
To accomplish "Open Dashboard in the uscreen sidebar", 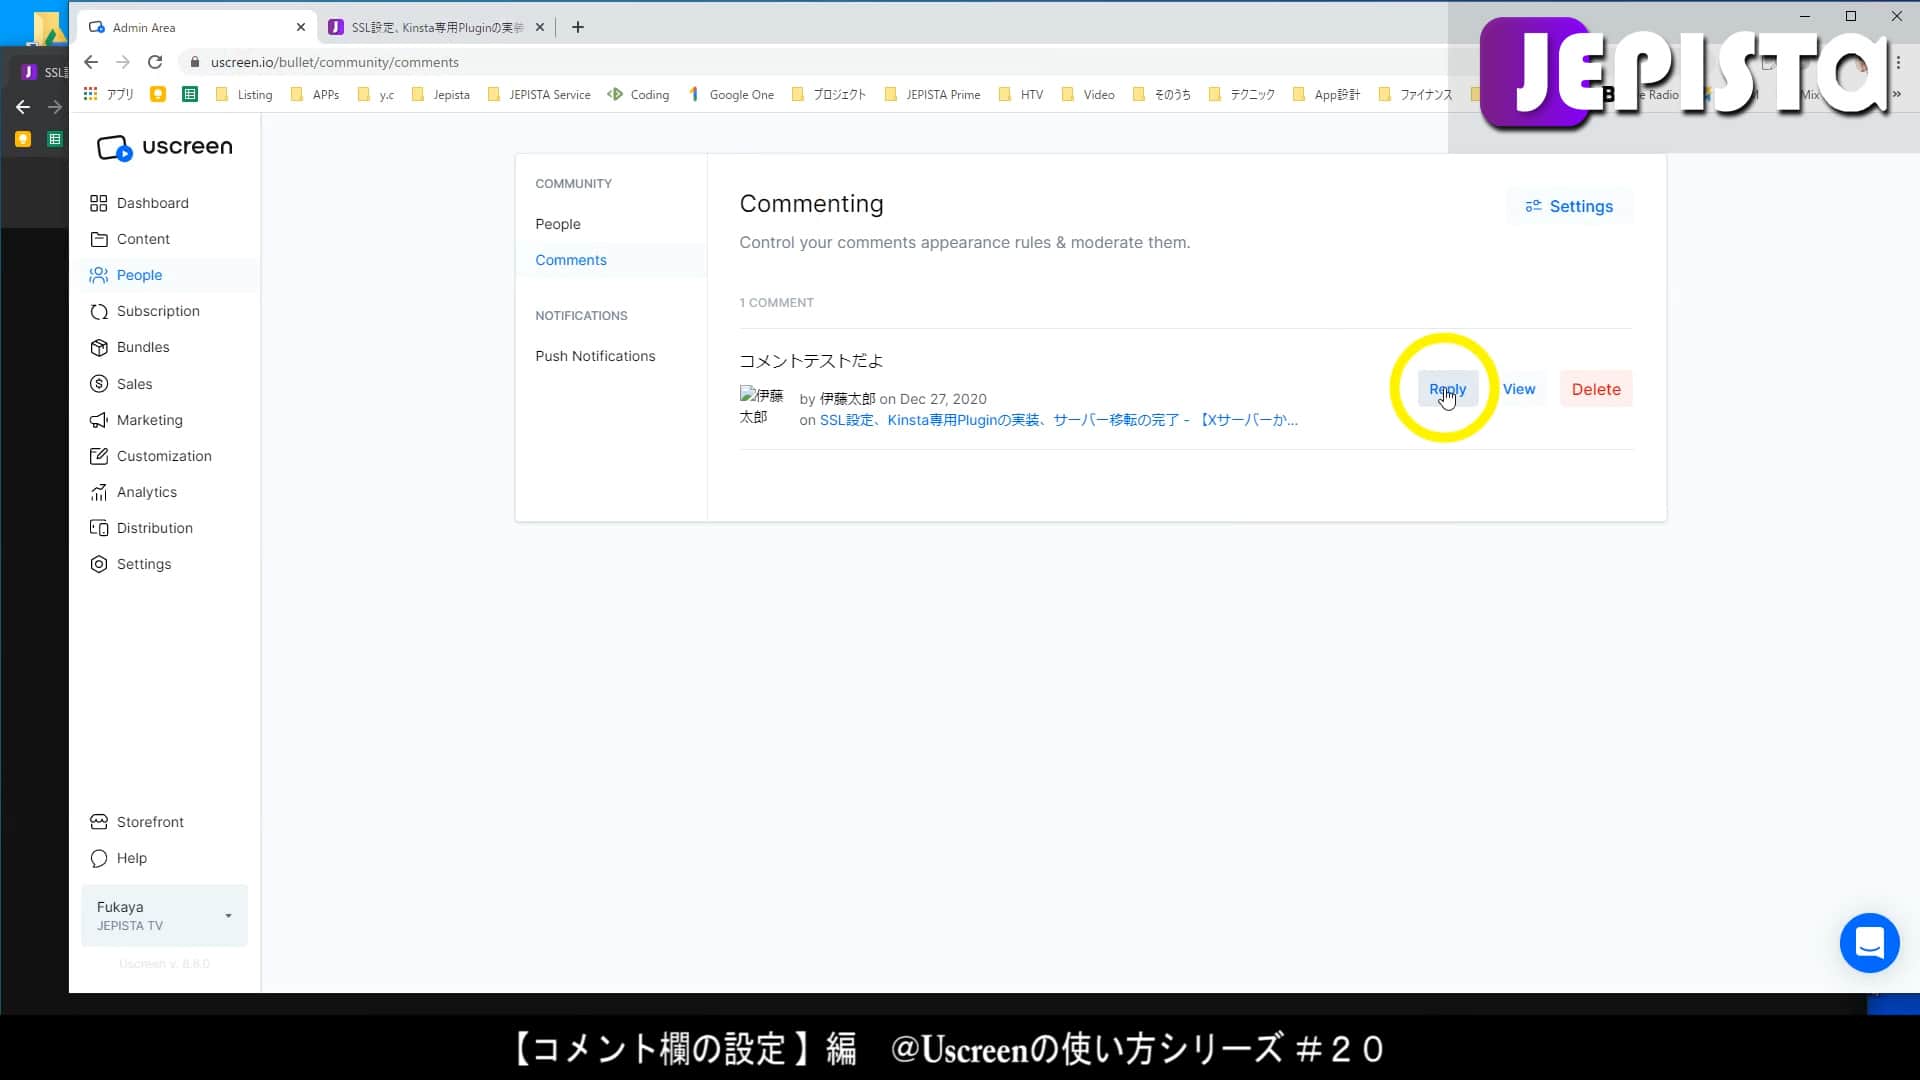I will coord(152,203).
